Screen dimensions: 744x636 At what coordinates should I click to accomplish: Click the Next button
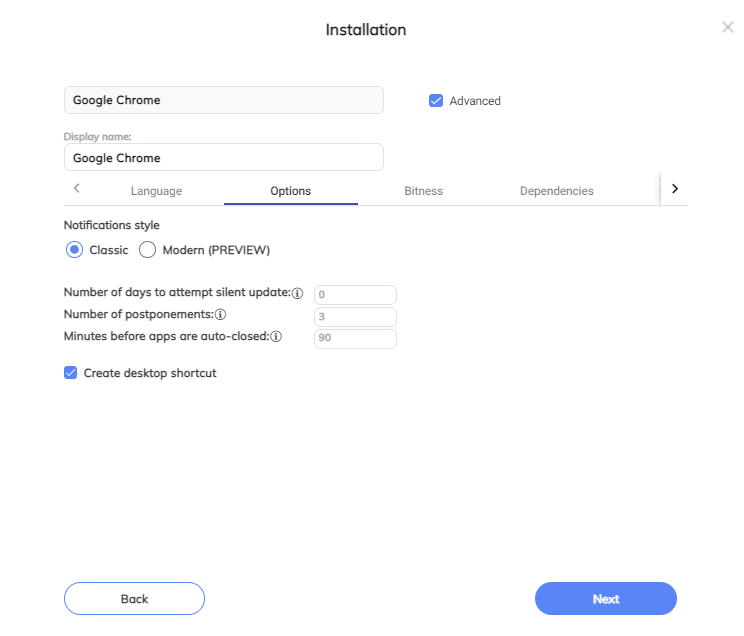pos(605,599)
